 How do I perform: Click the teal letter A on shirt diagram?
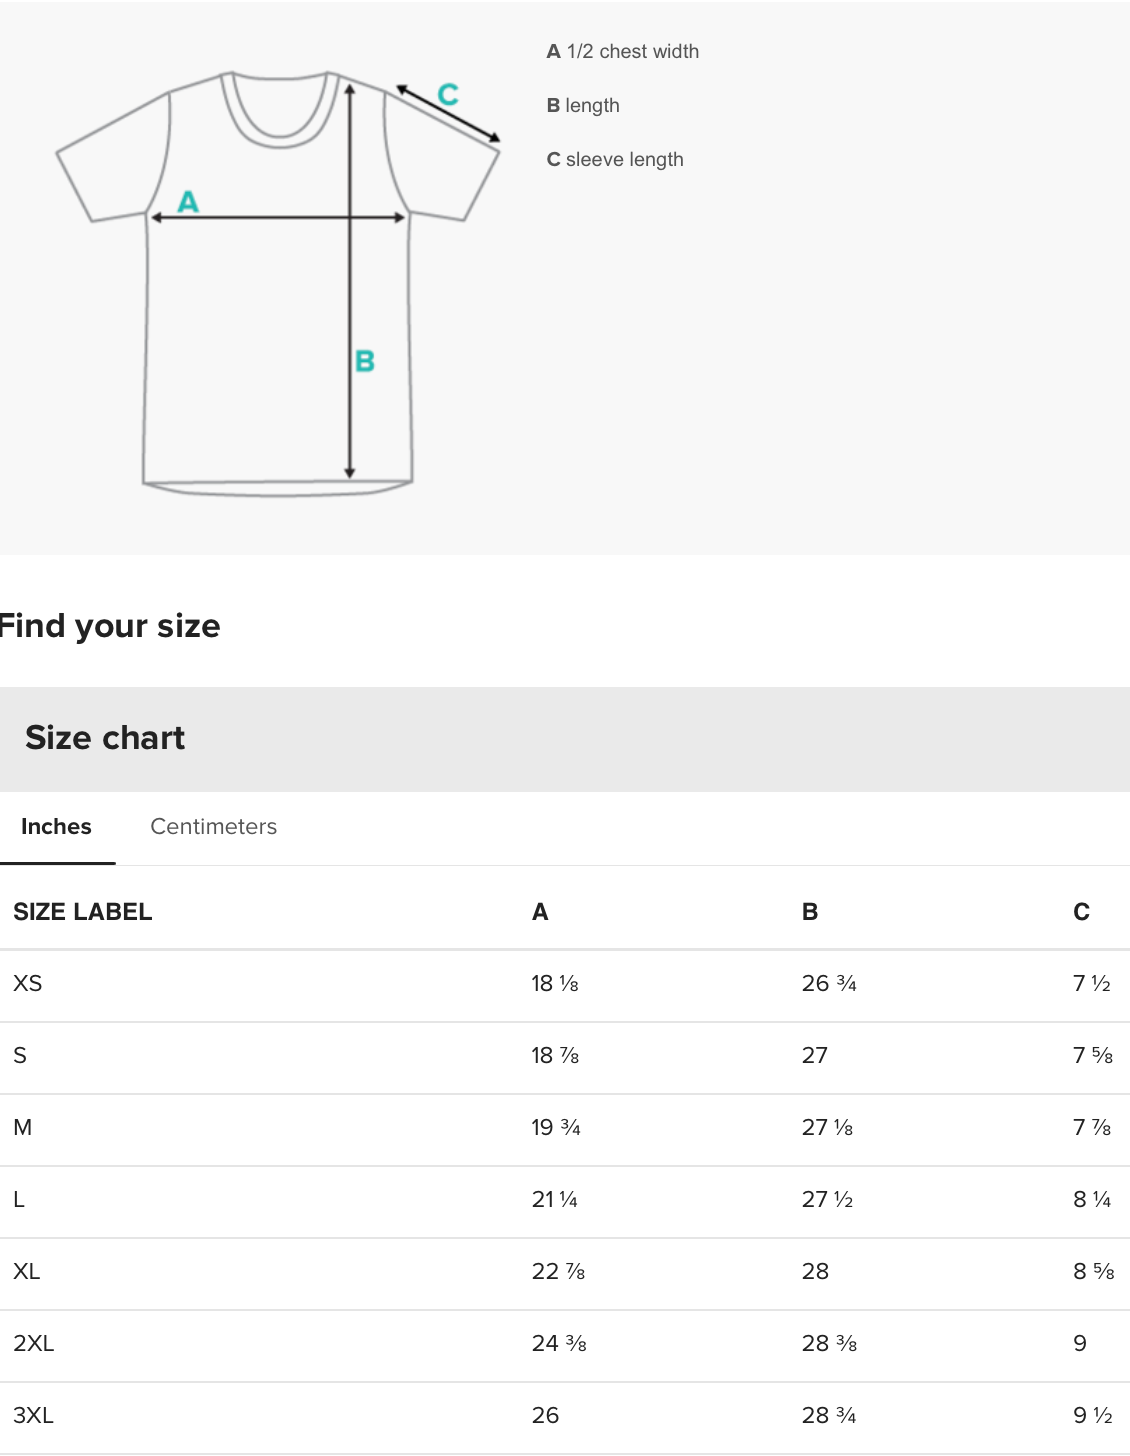(x=188, y=202)
